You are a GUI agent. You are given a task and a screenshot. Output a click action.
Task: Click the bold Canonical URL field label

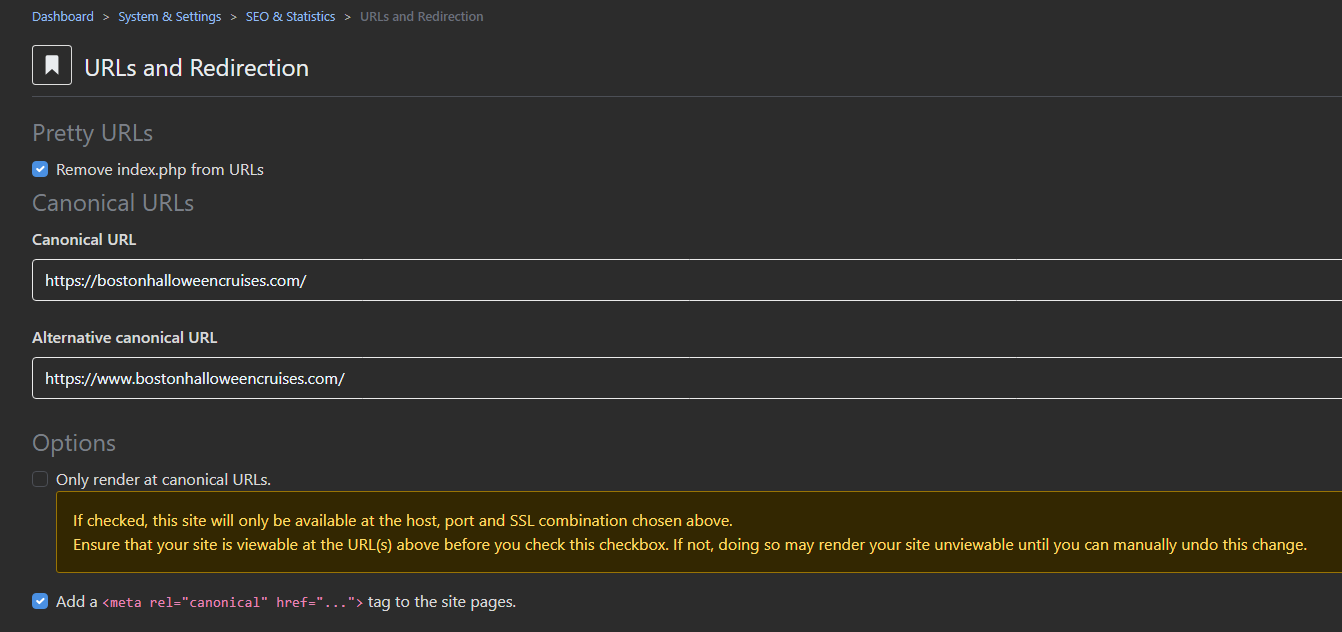pos(84,240)
